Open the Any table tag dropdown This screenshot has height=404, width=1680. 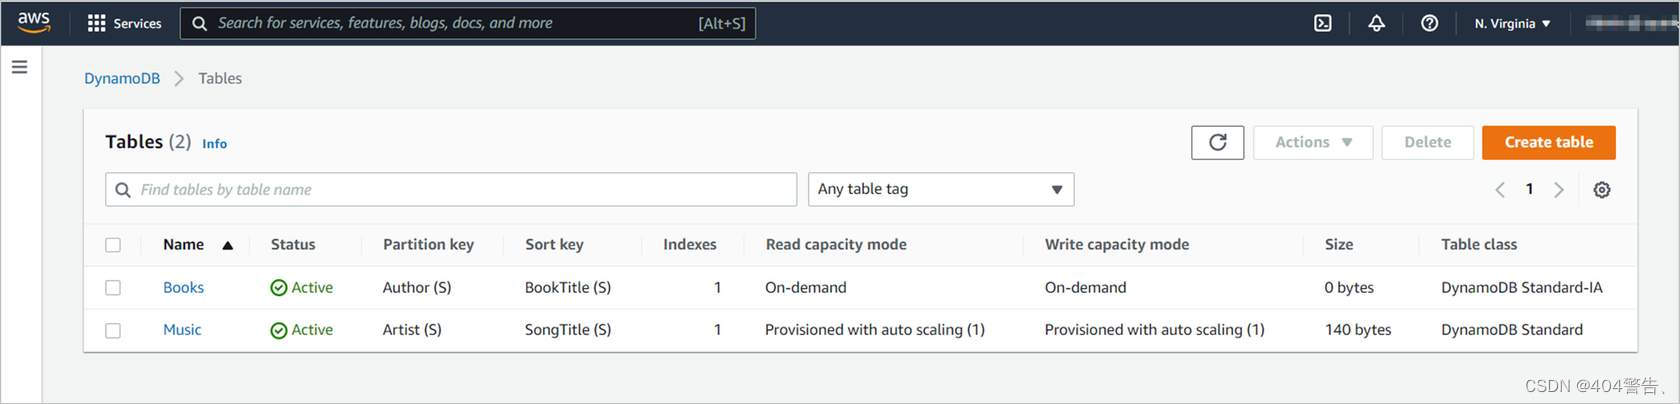[x=940, y=189]
